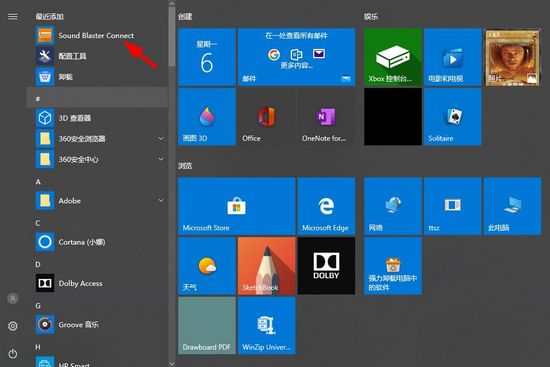The width and height of the screenshot is (550, 367).
Task: Click the scrollbar up arrow
Action: (172, 4)
